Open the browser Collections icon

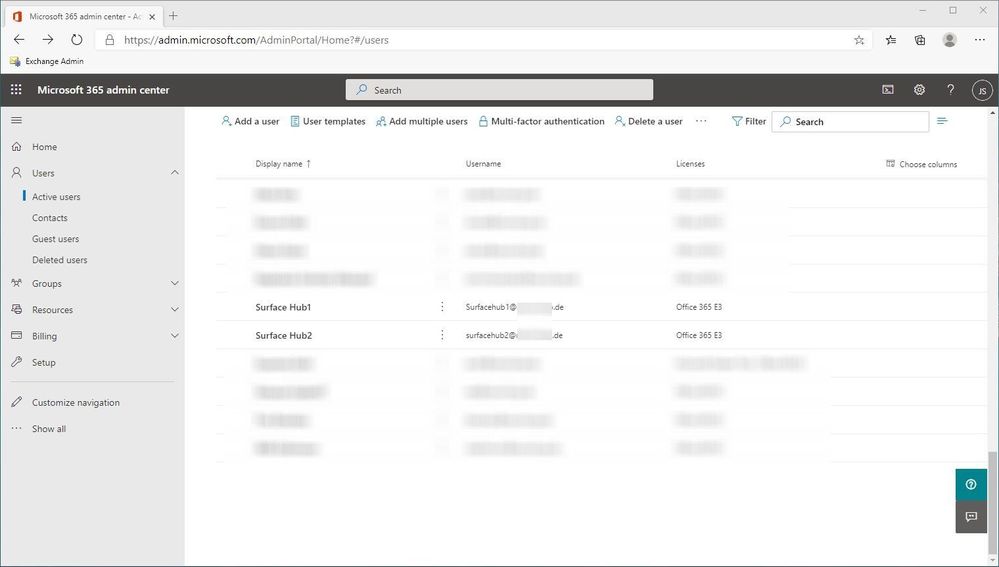click(x=920, y=40)
